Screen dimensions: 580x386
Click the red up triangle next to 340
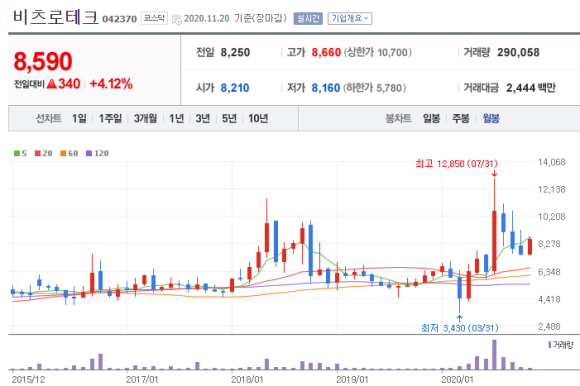point(52,84)
